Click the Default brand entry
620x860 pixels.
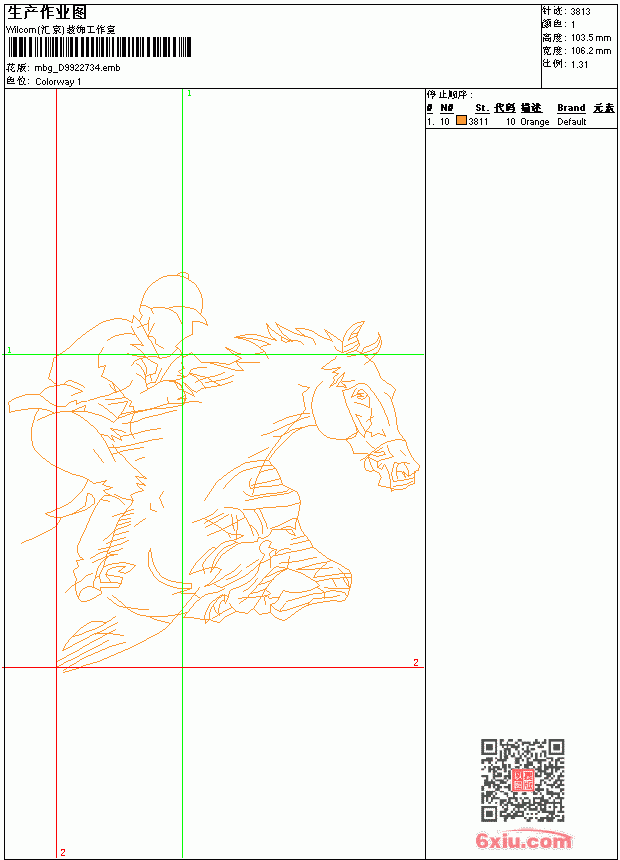point(572,122)
